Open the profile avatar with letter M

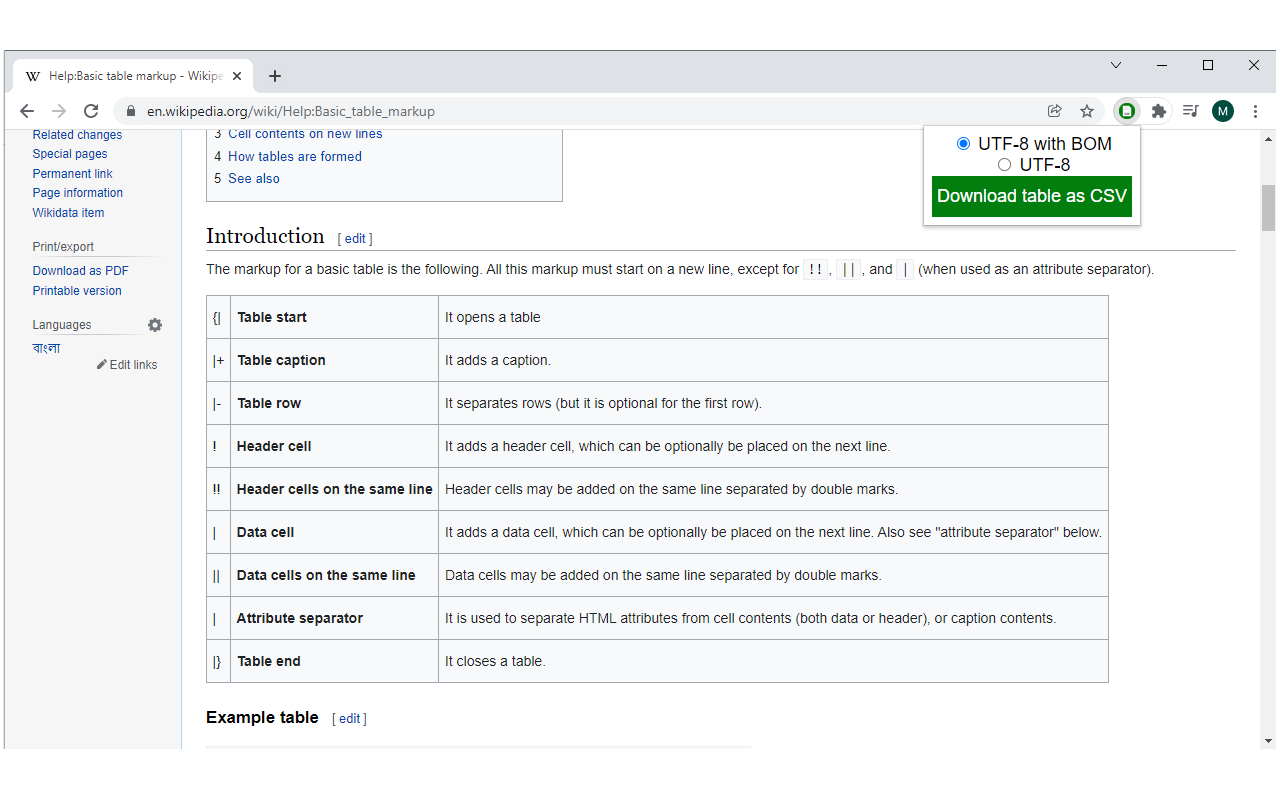click(x=1222, y=111)
